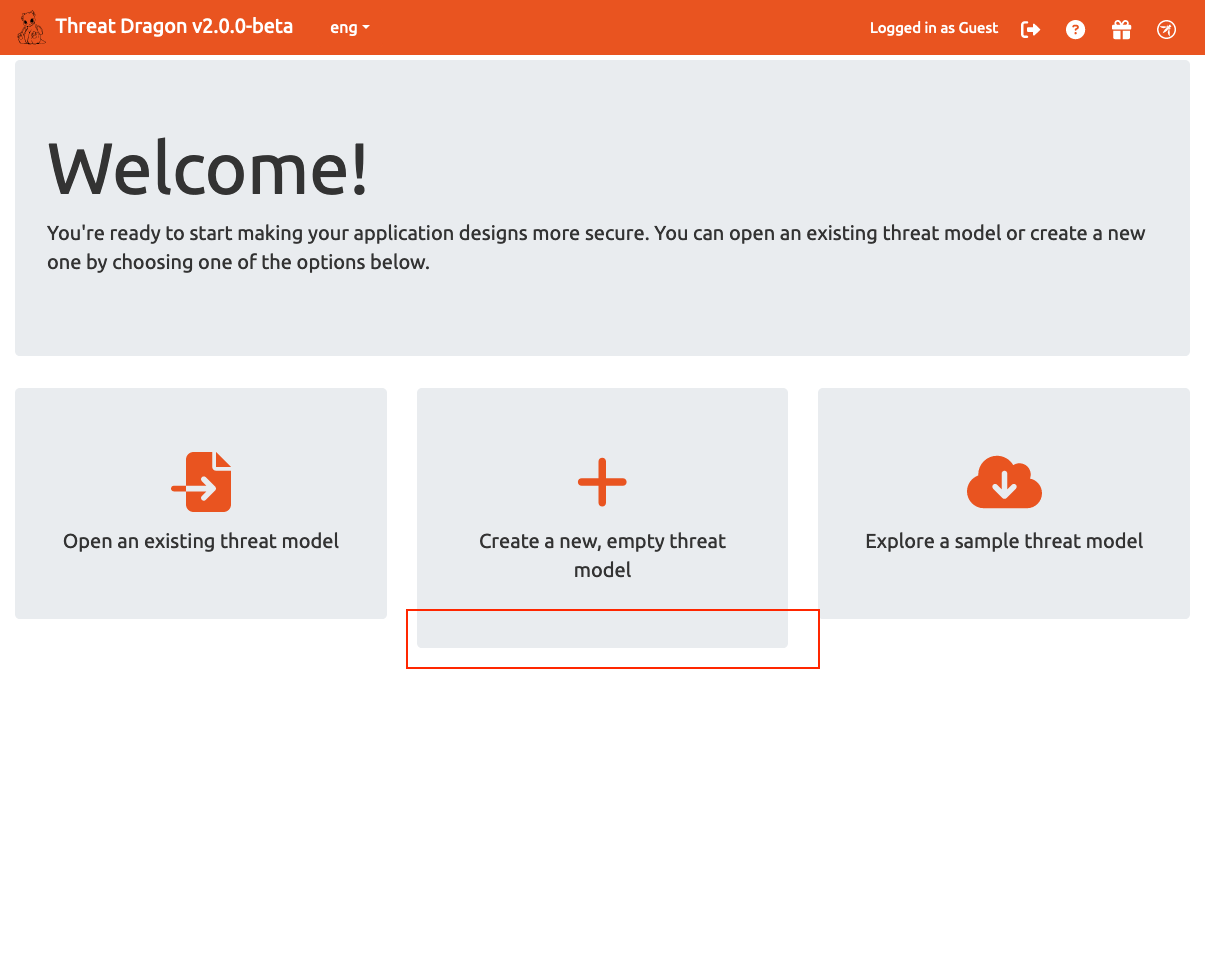The height and width of the screenshot is (970, 1205).
Task: Expand the caret next to eng
Action: click(367, 28)
